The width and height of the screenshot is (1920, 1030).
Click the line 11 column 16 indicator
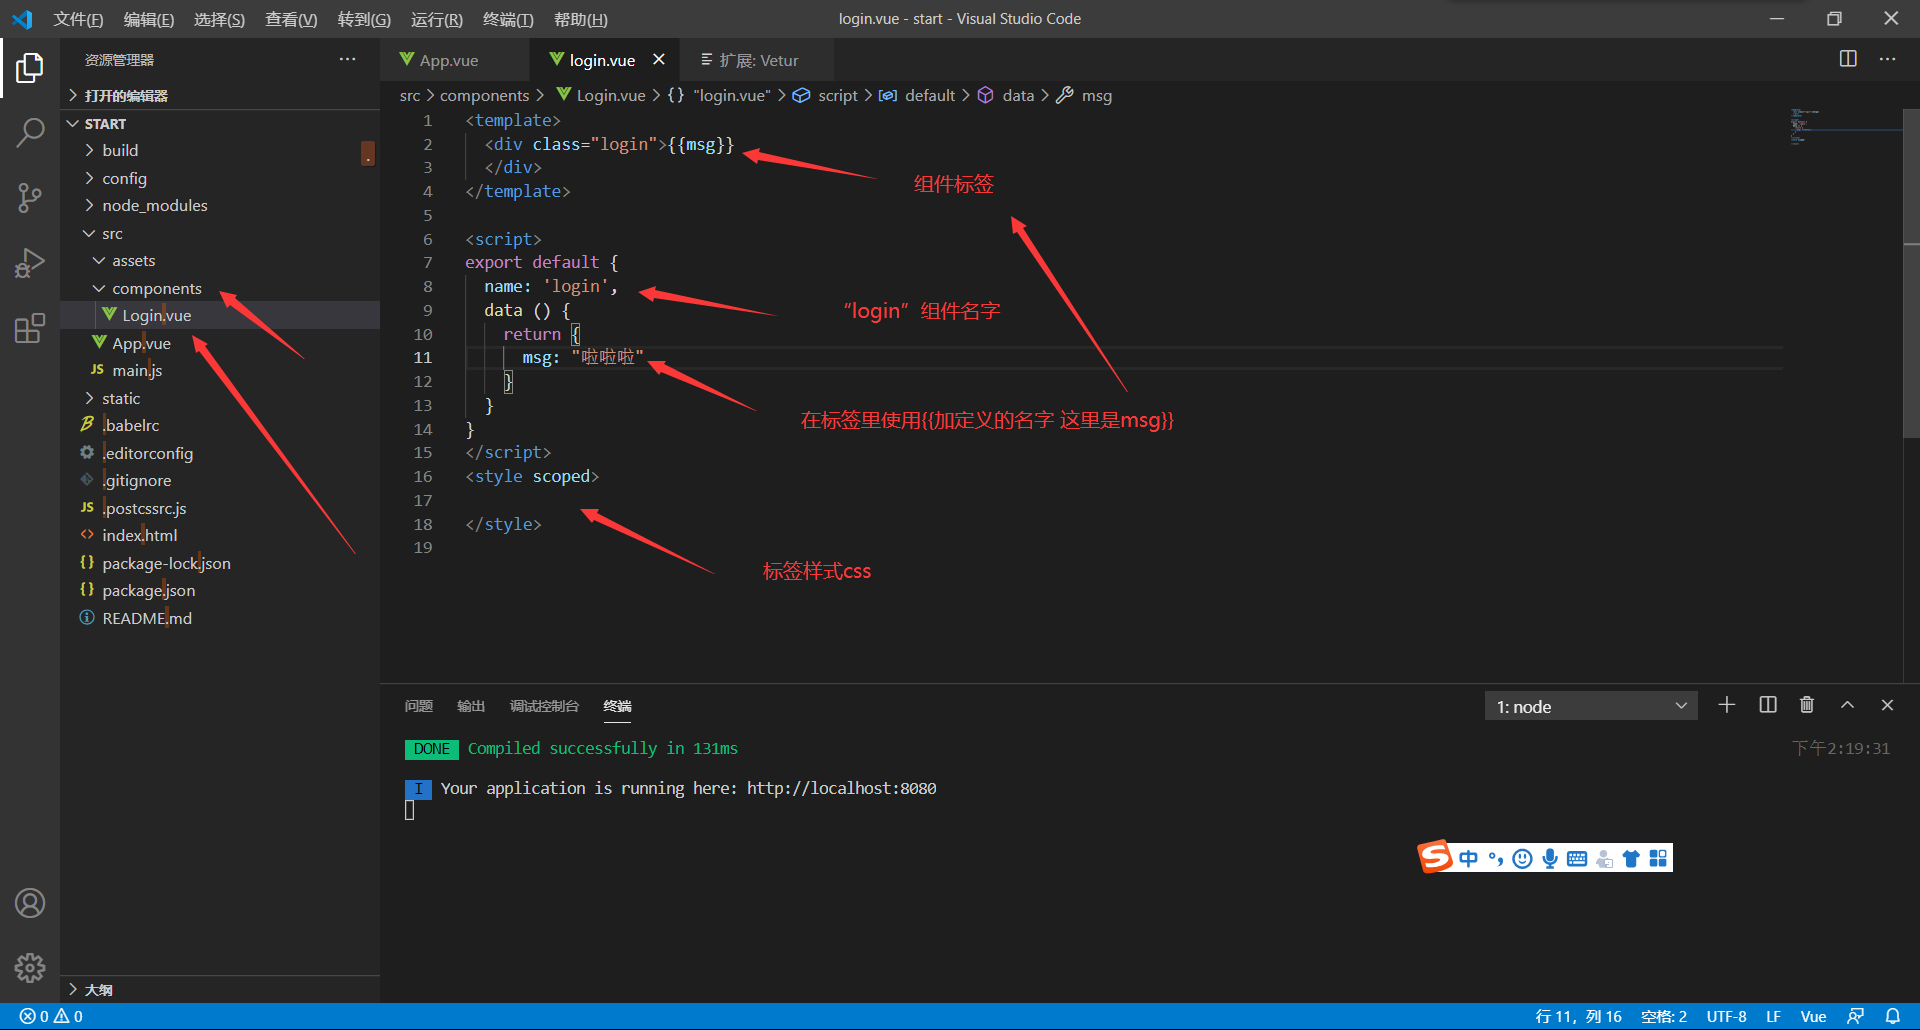point(1578,1016)
